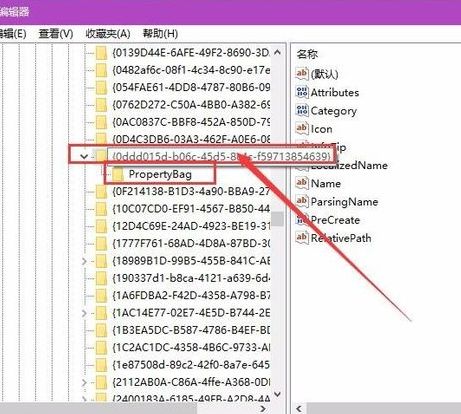Click the folder icon of {1e87508d key
The height and width of the screenshot is (414, 461).
point(101,365)
